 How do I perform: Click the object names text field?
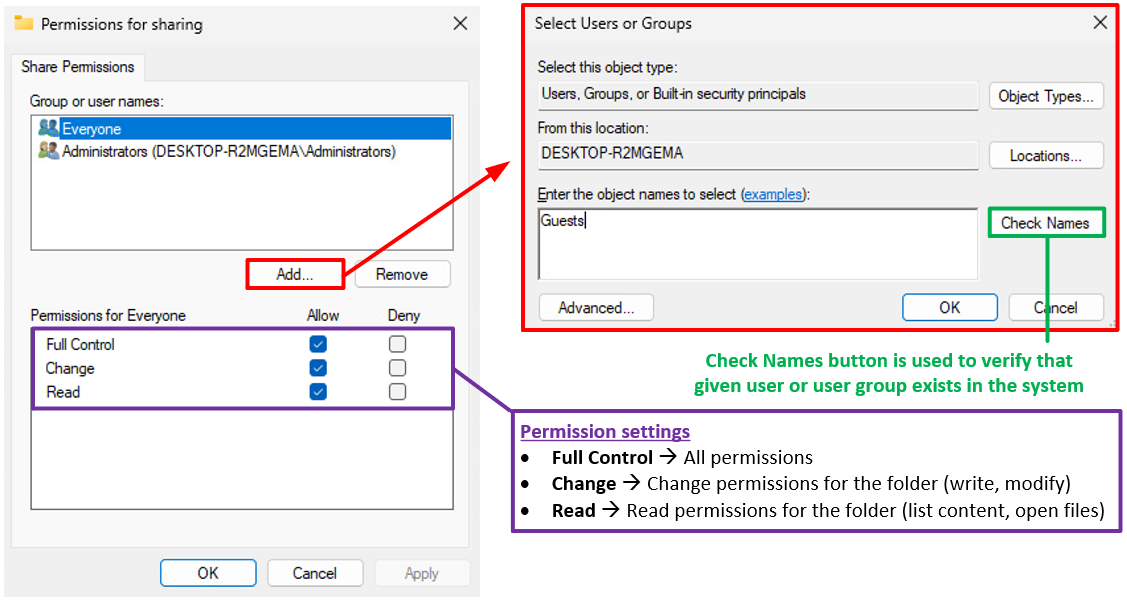(757, 244)
